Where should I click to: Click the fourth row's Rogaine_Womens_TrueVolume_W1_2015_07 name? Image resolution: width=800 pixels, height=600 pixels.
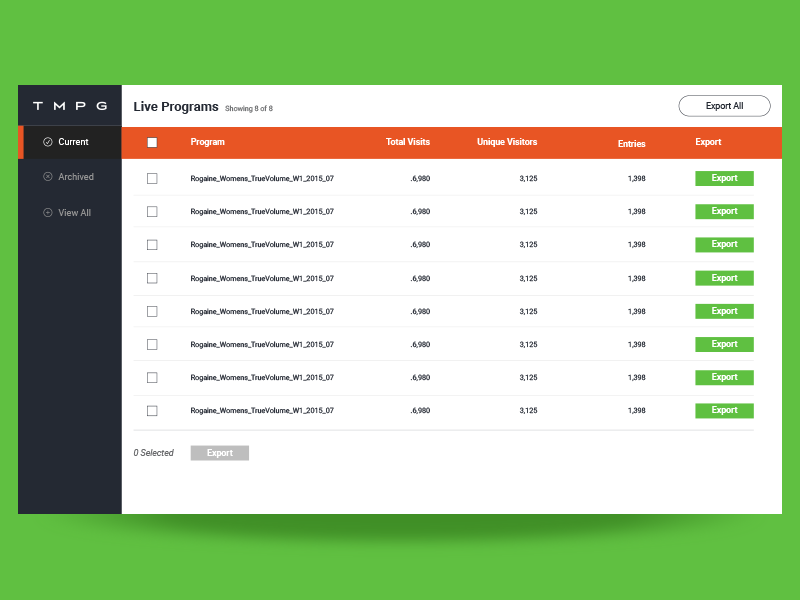point(262,279)
